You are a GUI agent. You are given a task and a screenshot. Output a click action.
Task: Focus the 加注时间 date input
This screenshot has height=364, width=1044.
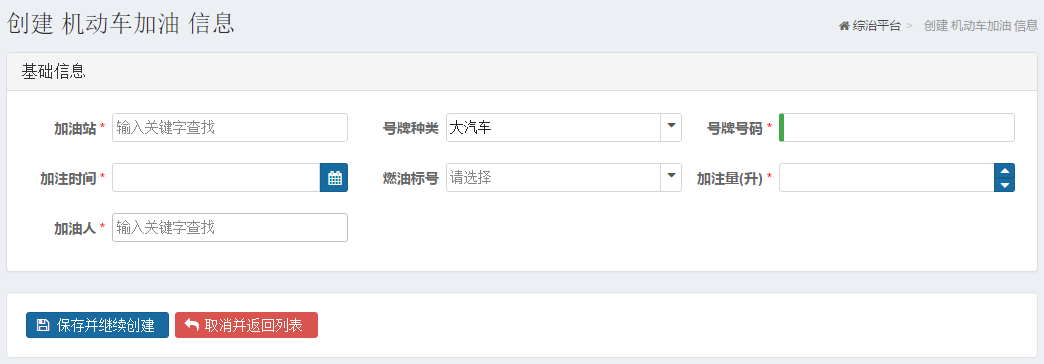click(x=216, y=178)
